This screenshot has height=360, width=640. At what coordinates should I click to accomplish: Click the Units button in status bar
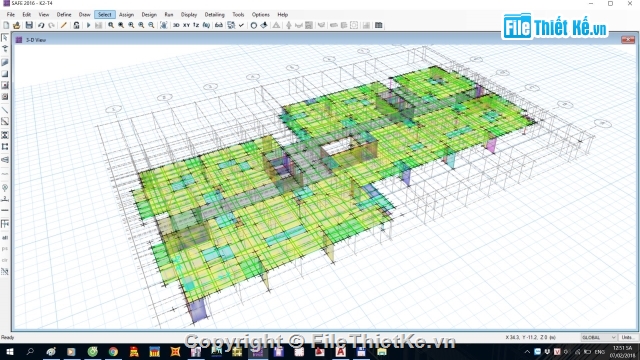pos(628,338)
